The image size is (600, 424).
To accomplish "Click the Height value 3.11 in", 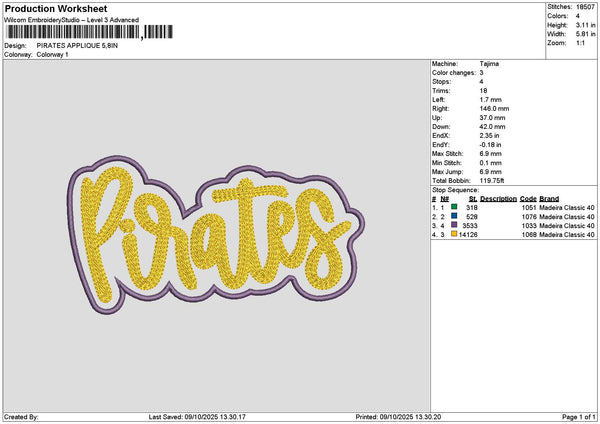I will tap(585, 25).
